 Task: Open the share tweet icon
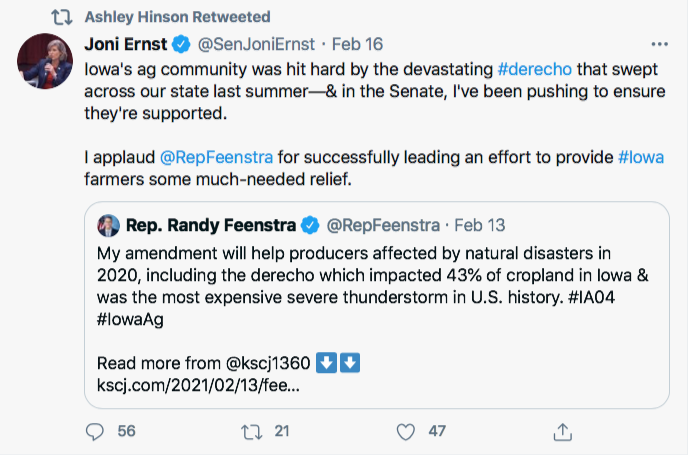[x=563, y=432]
